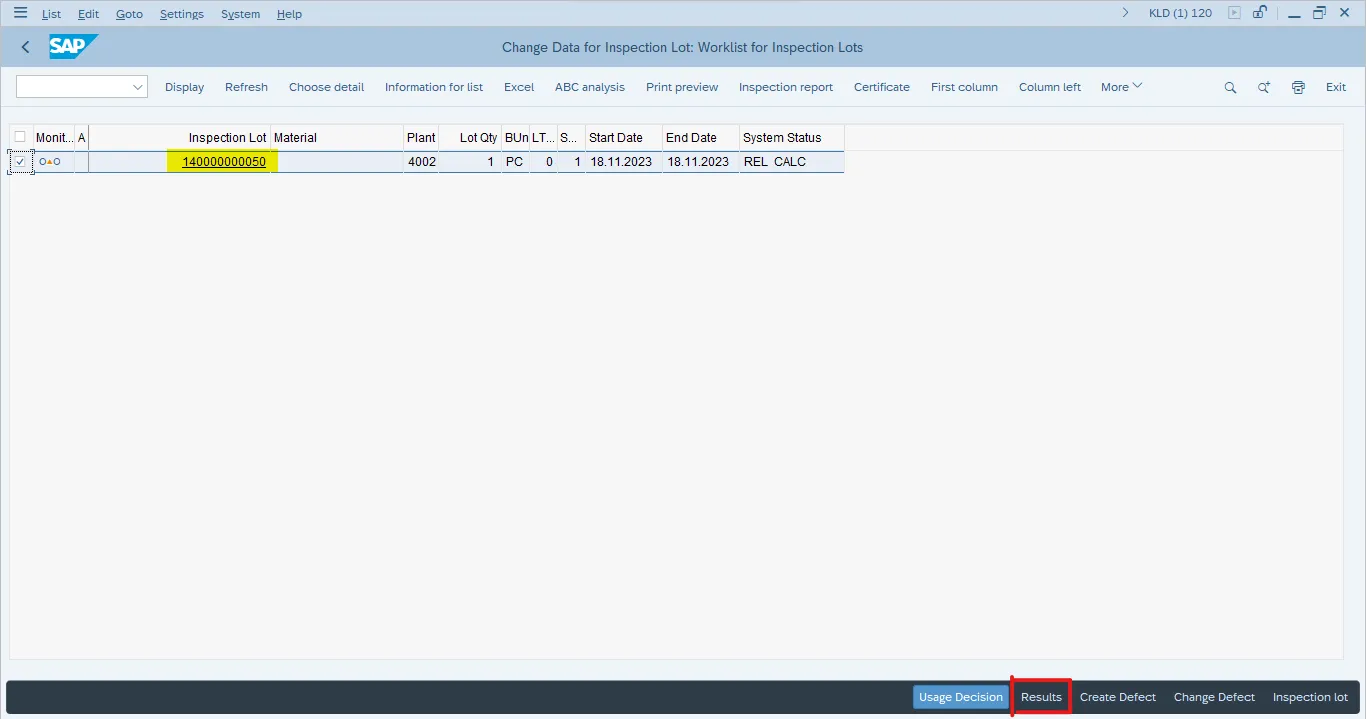
Task: Click the session lock icon in title bar
Action: (x=1260, y=13)
